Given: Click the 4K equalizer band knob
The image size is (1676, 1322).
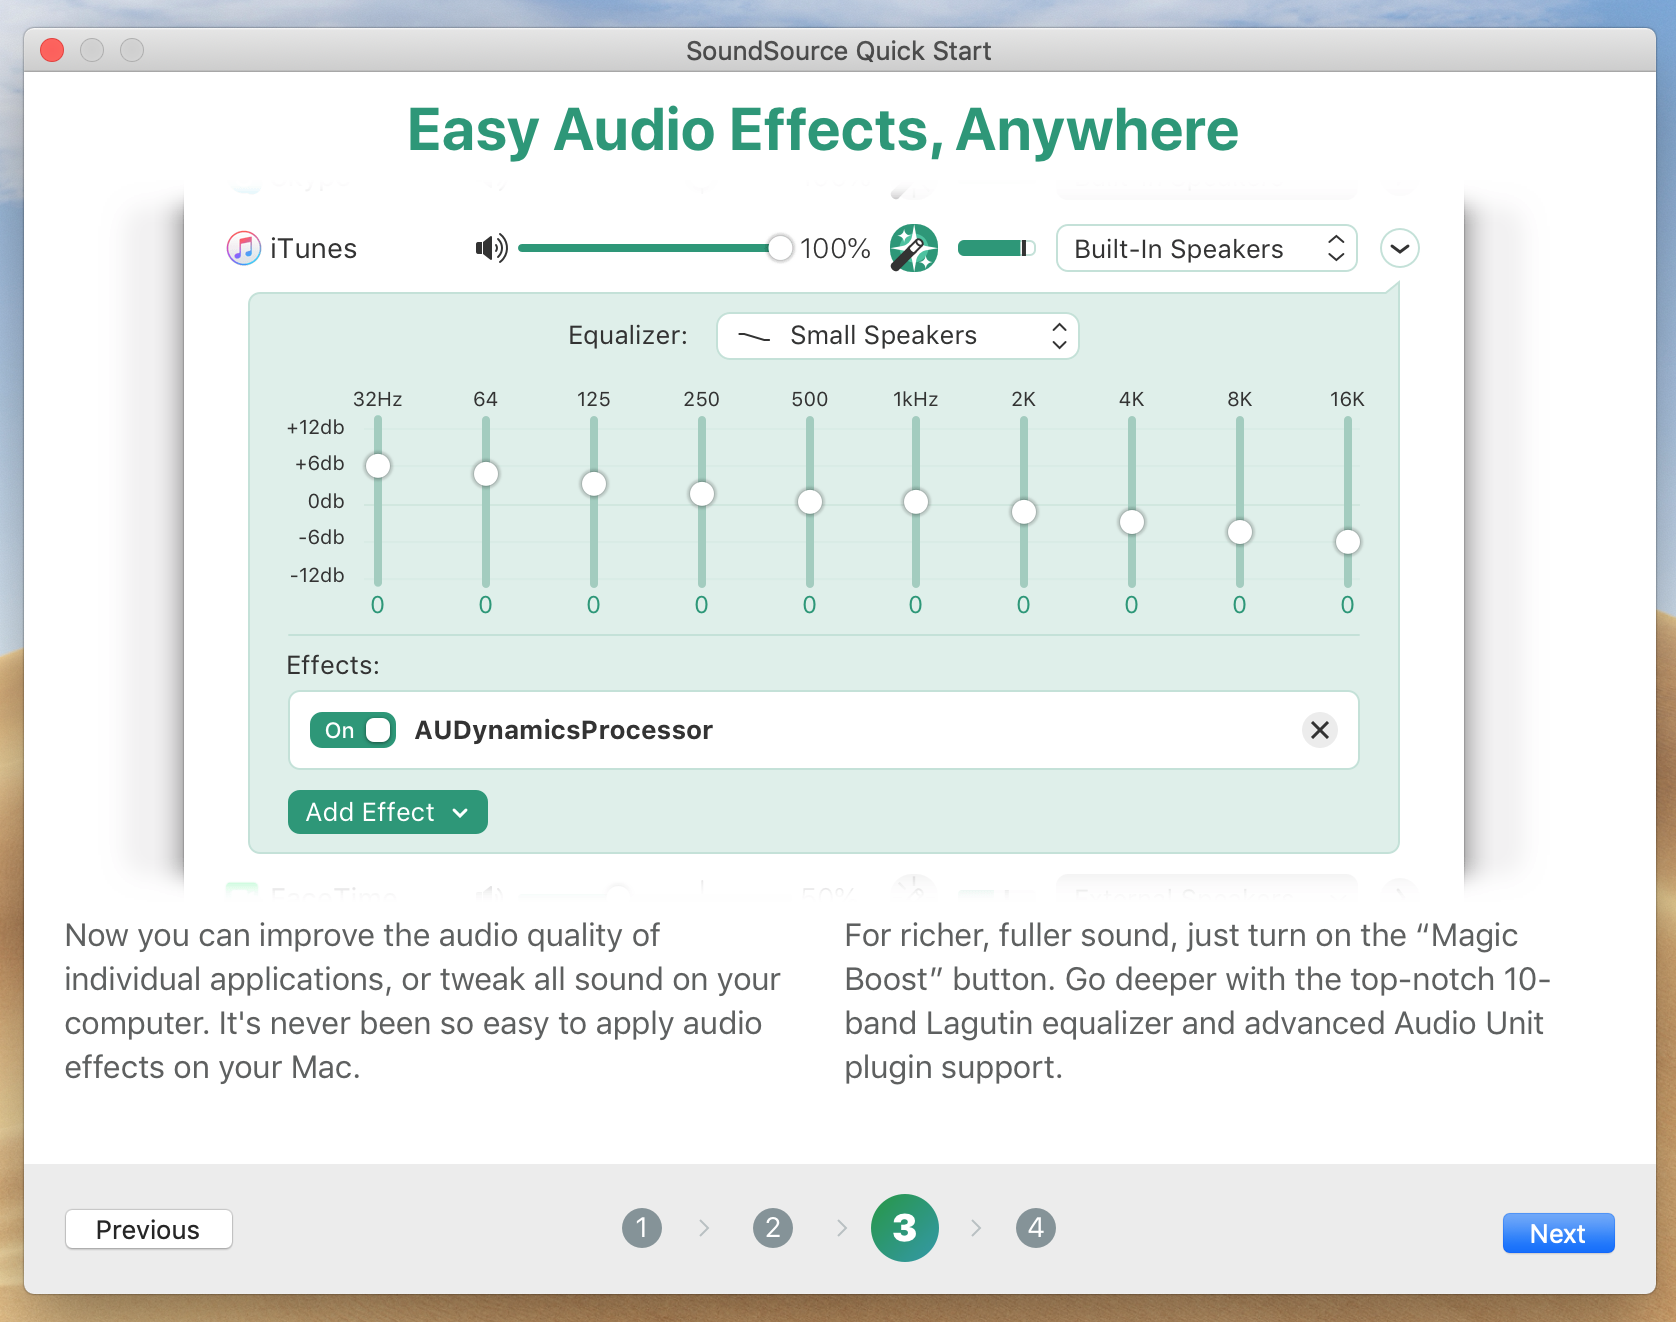Looking at the screenshot, I should (1132, 521).
